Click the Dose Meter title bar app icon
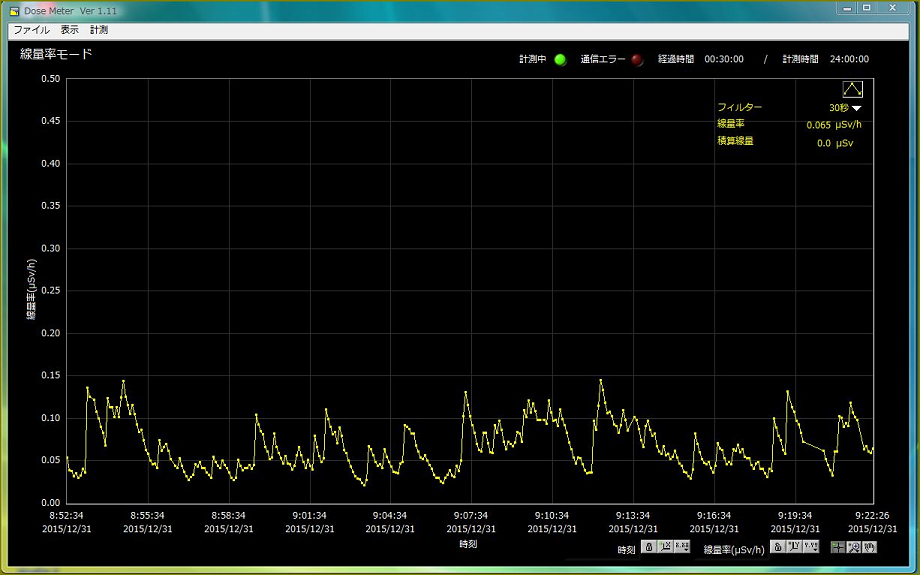The width and height of the screenshot is (920, 575). coord(13,10)
